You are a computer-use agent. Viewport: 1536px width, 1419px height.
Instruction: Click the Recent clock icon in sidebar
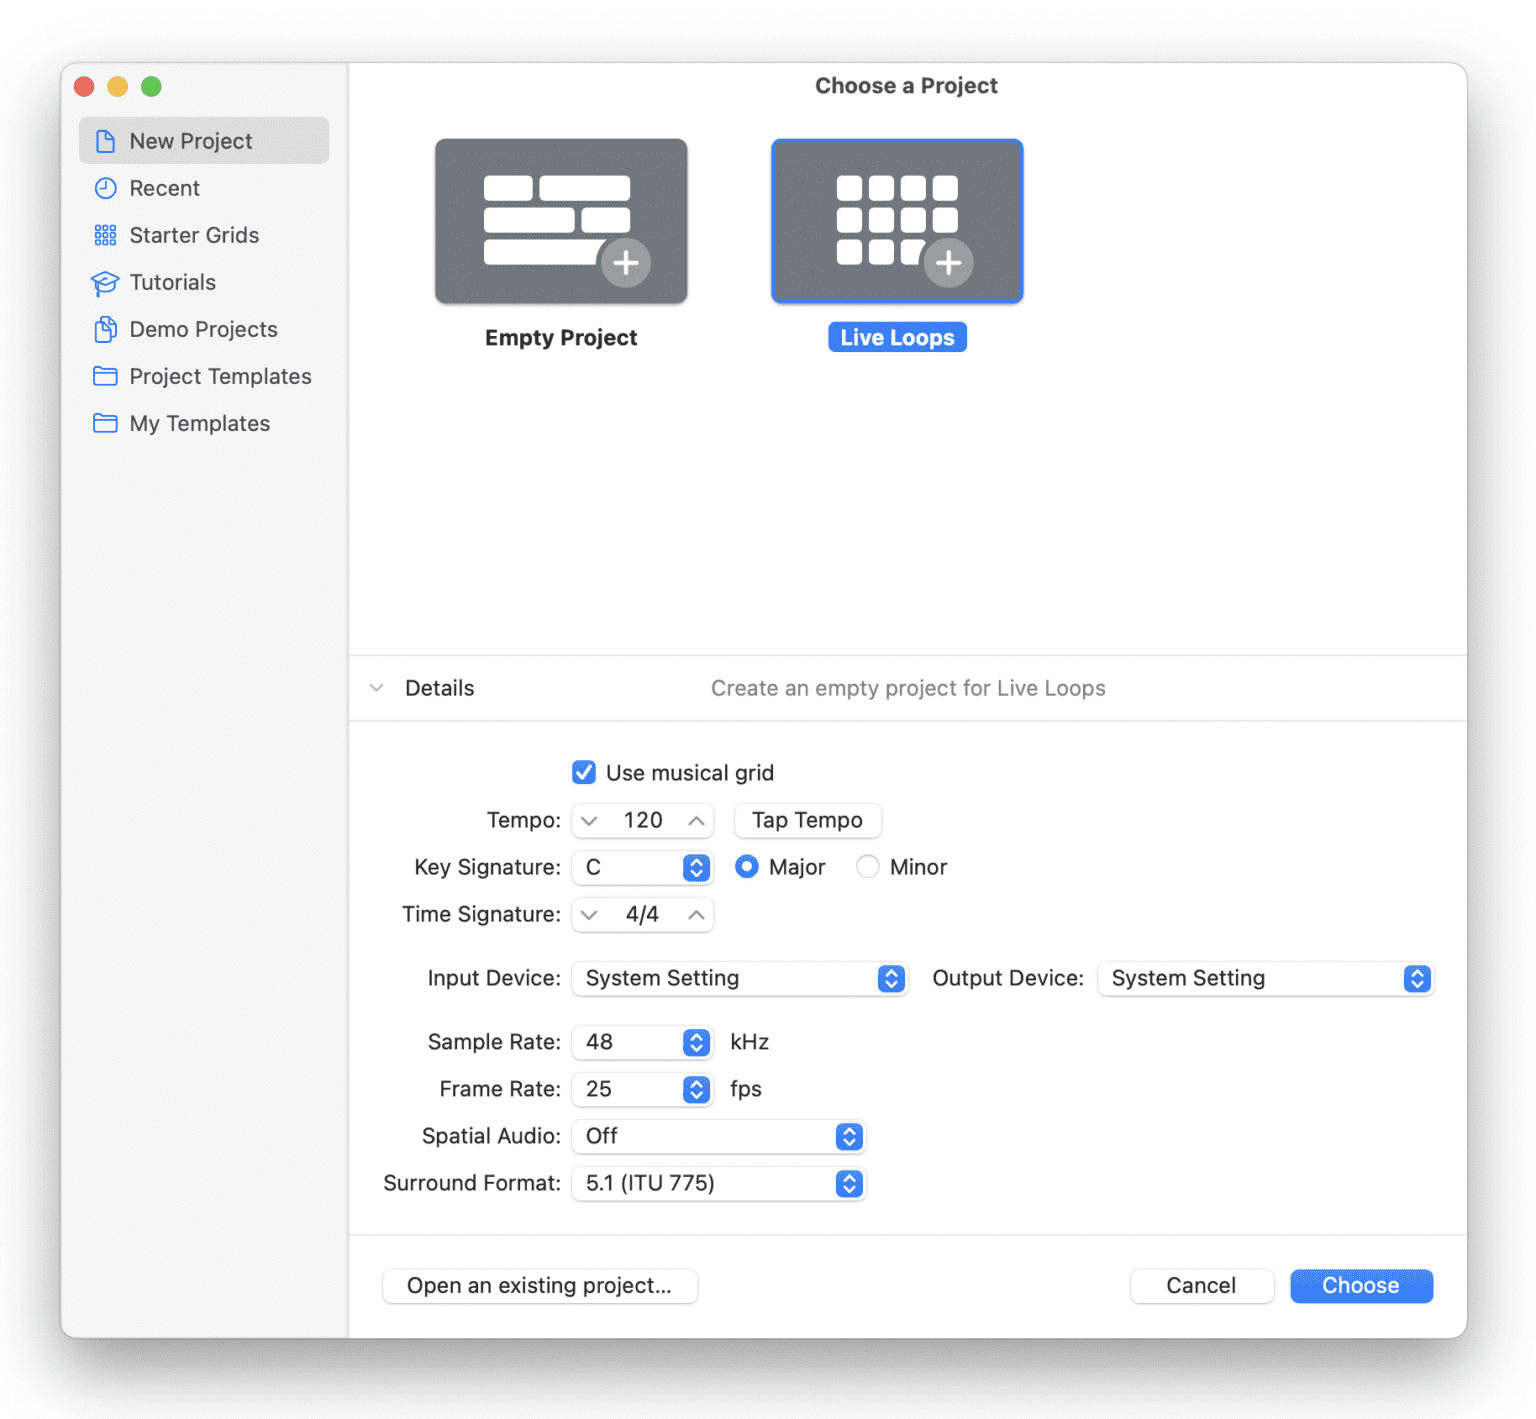(x=105, y=188)
